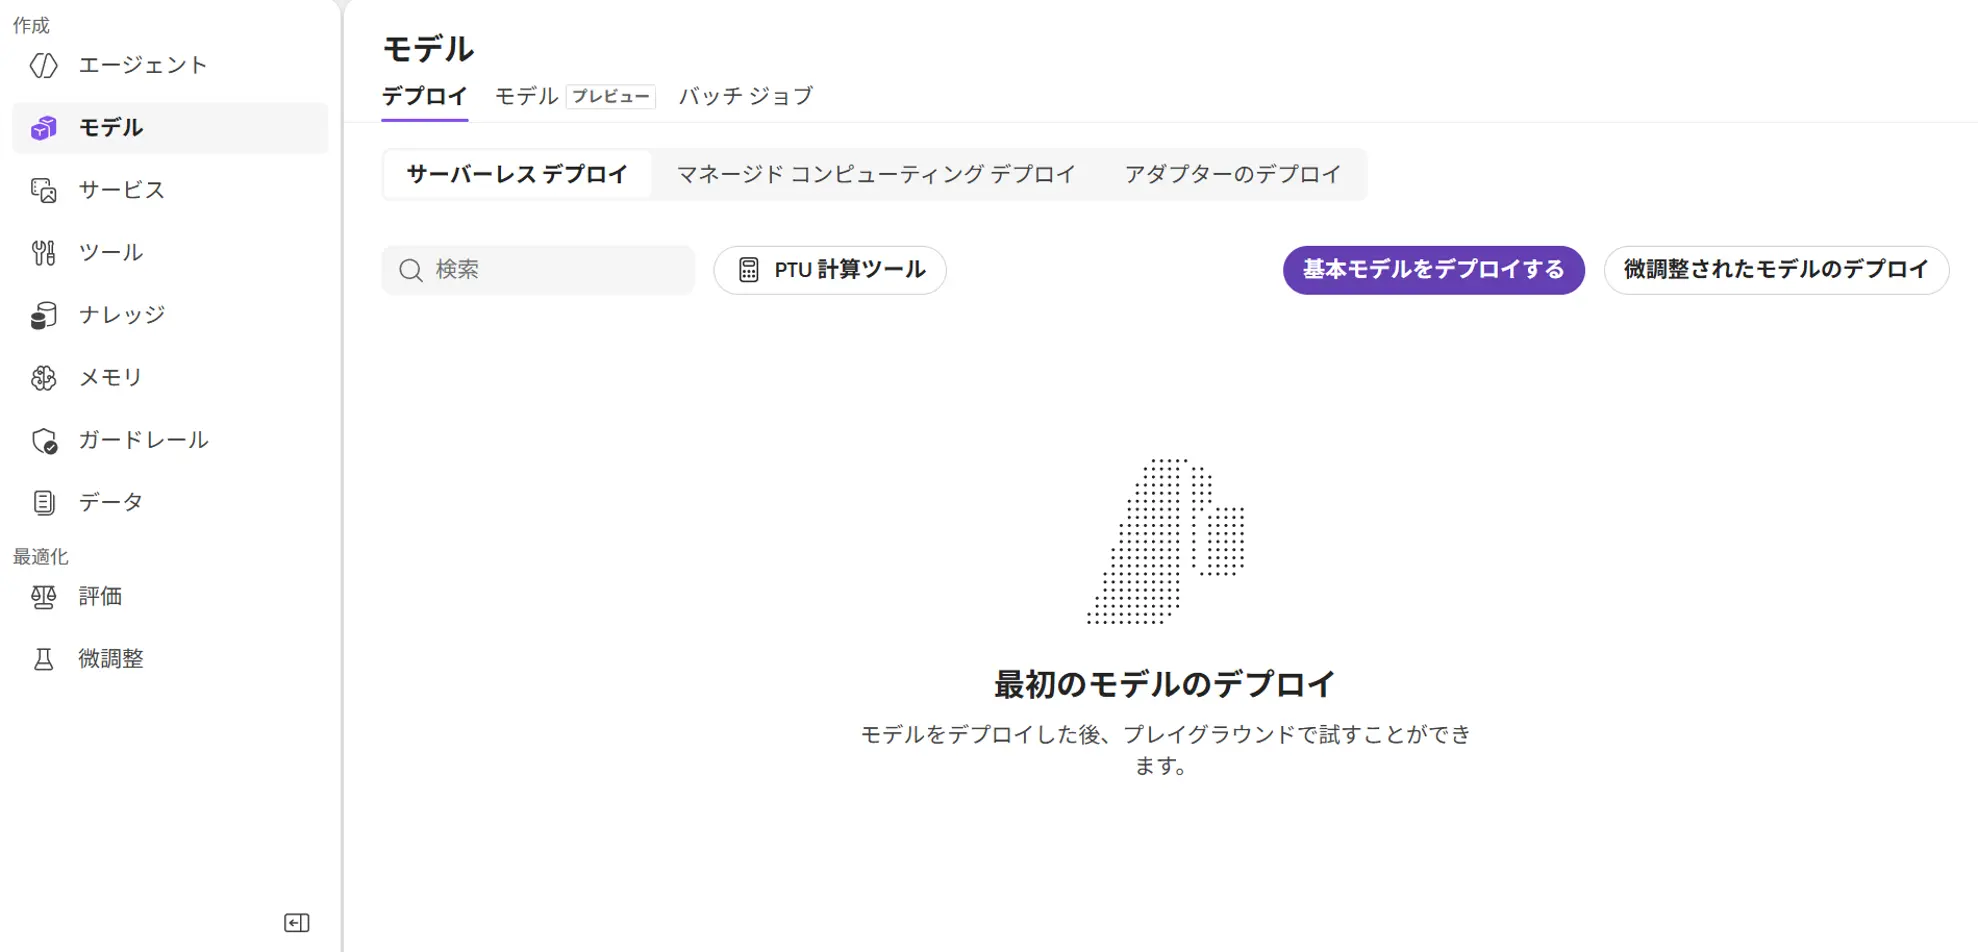
Task: Open the PTU 計算ツール
Action: click(x=830, y=270)
